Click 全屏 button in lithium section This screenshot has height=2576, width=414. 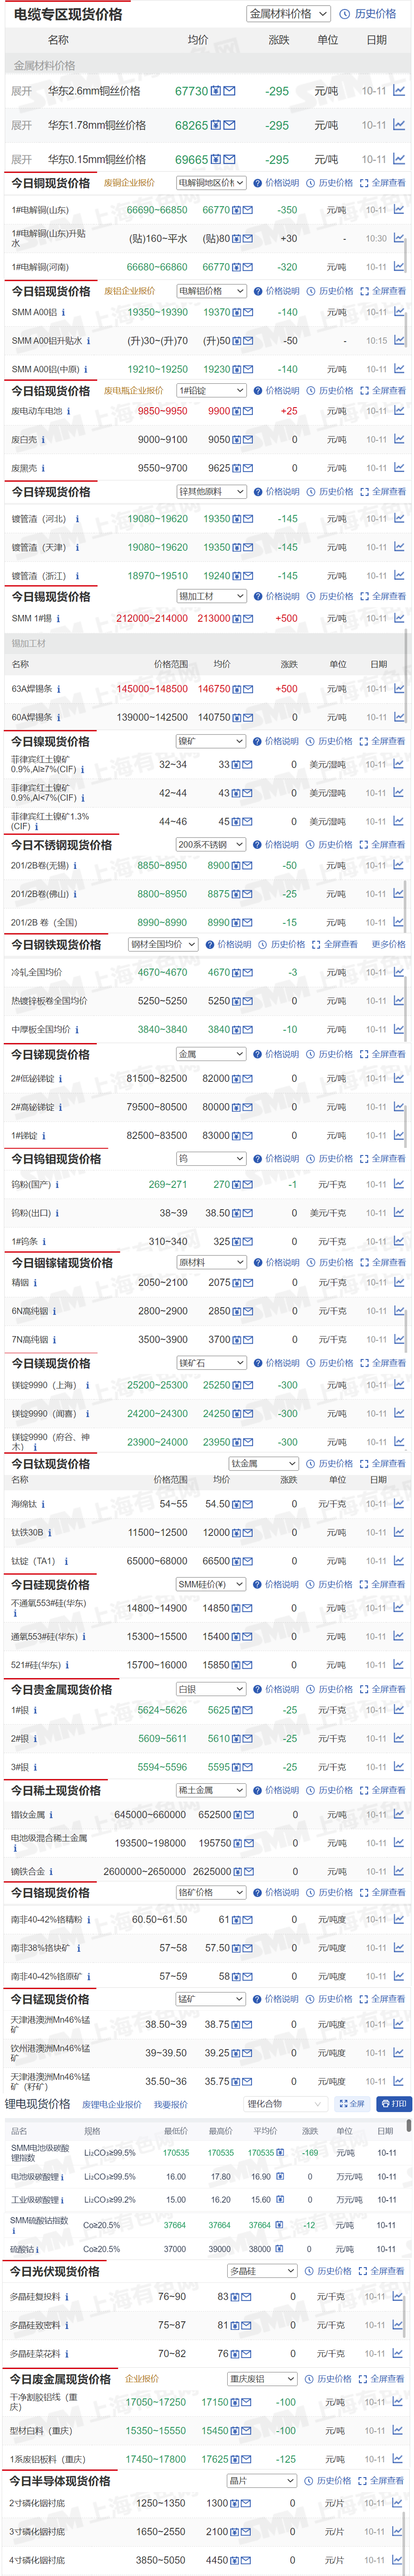coord(352,2105)
